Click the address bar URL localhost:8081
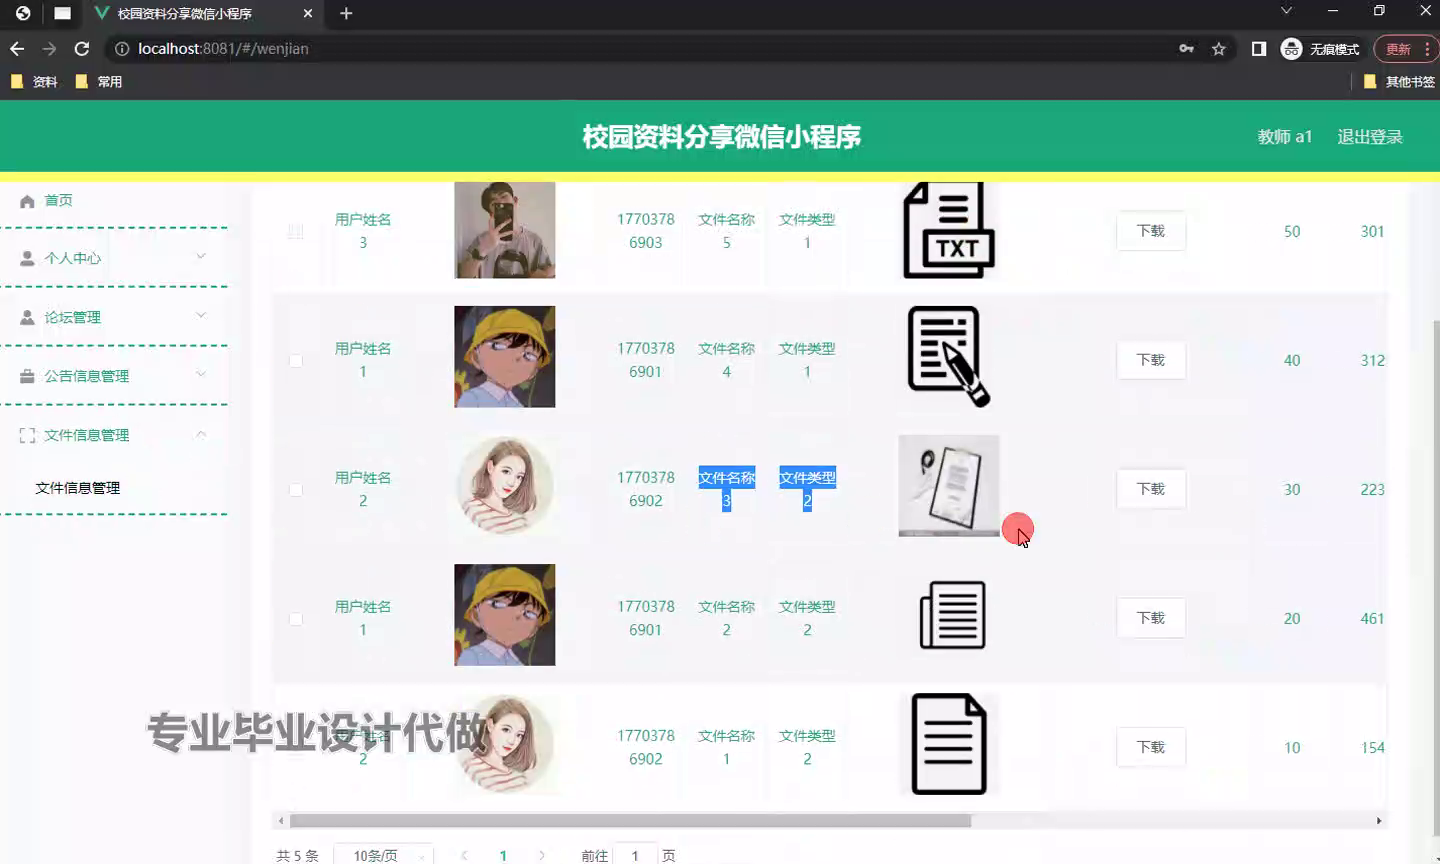1440x864 pixels. tap(223, 48)
